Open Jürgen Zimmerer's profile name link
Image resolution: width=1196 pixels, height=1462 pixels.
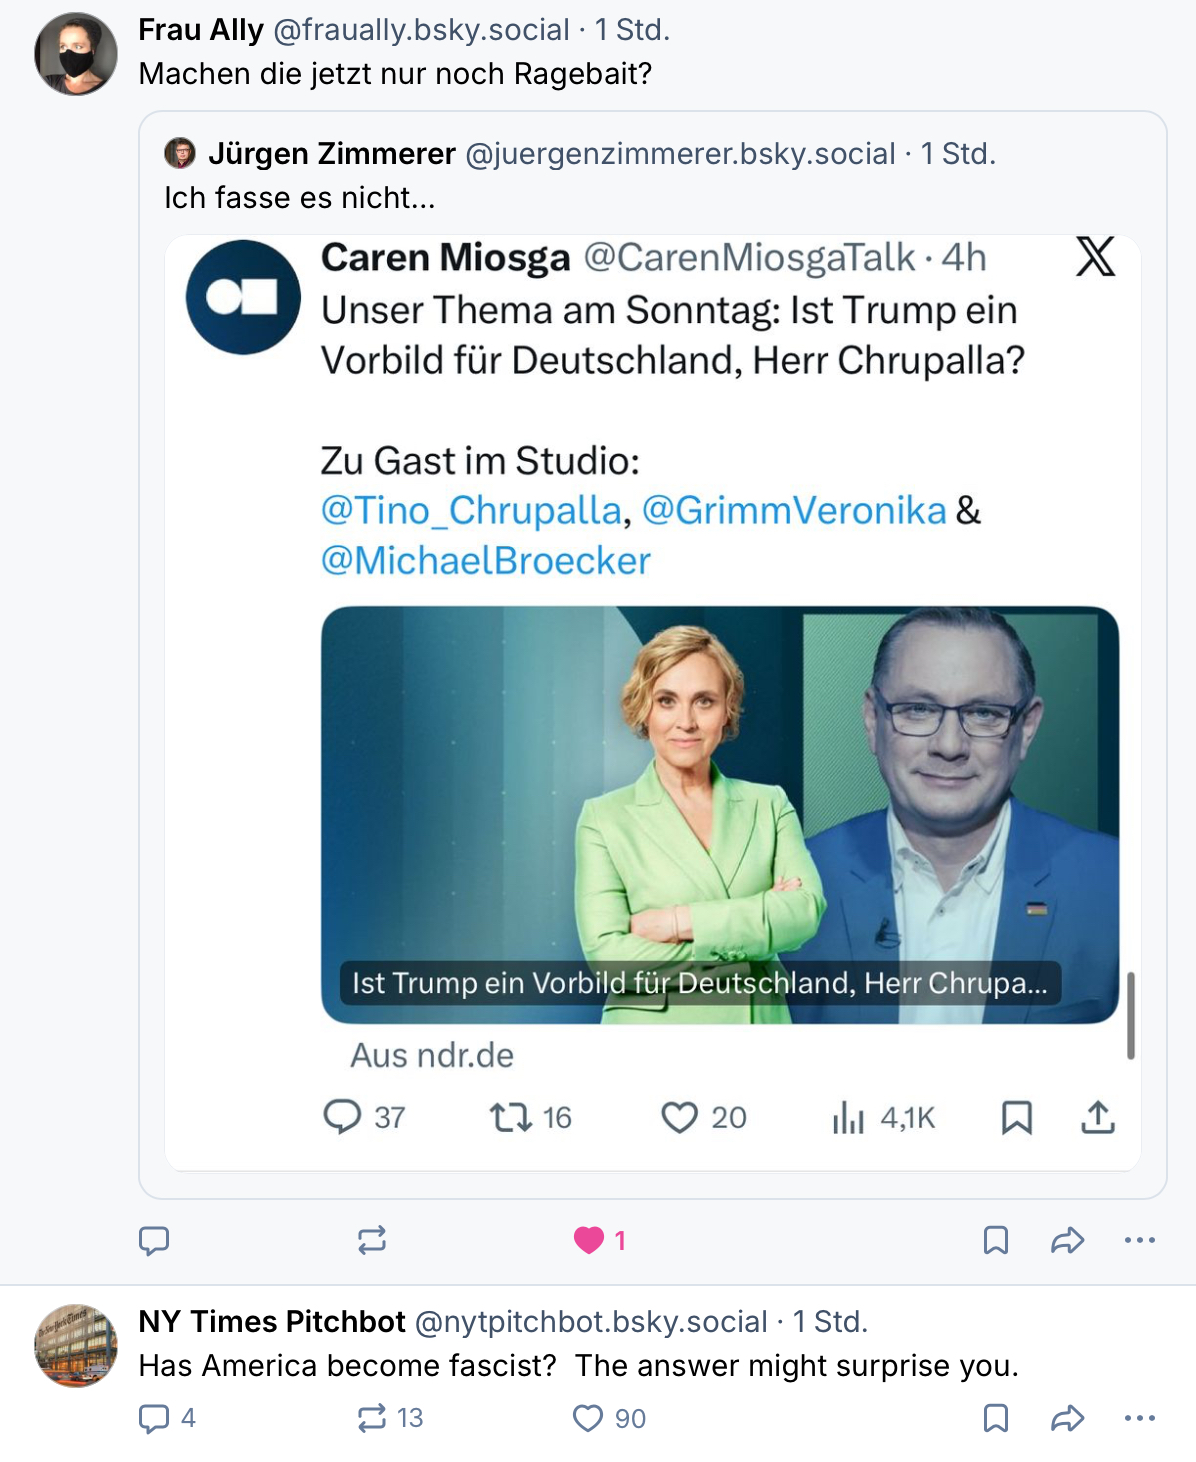click(x=332, y=154)
